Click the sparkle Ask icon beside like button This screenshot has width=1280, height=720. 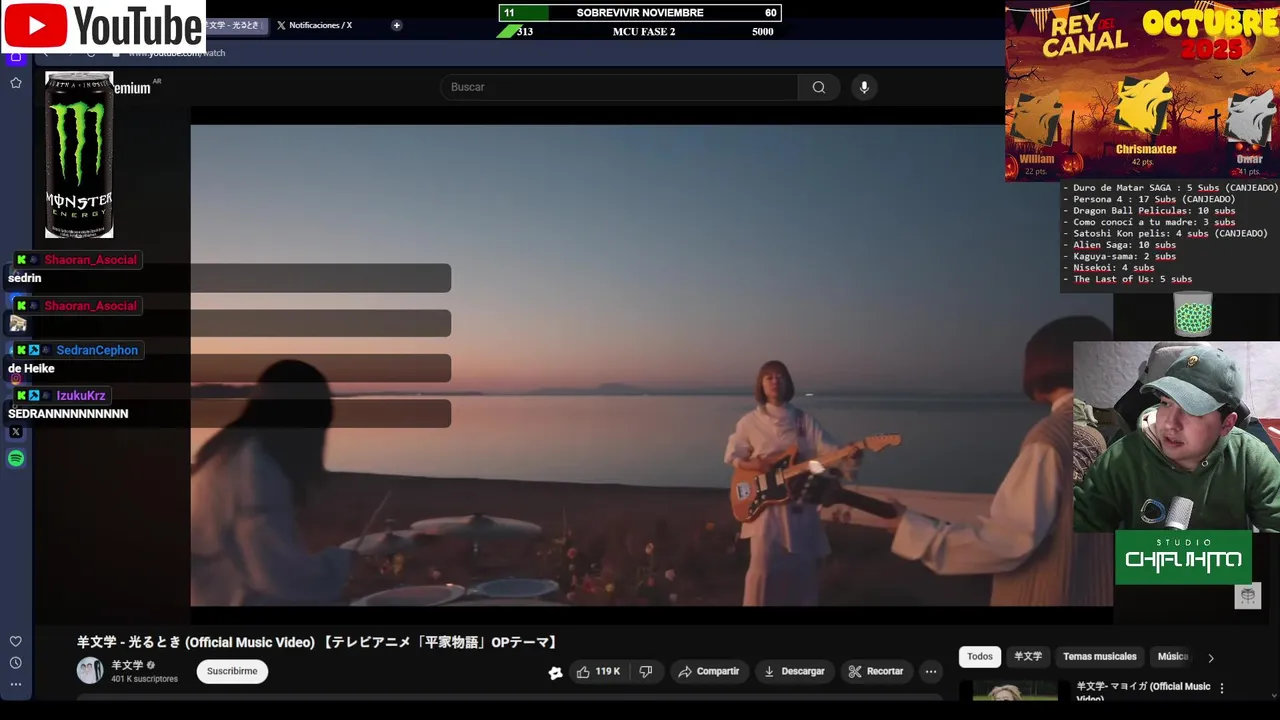555,673
